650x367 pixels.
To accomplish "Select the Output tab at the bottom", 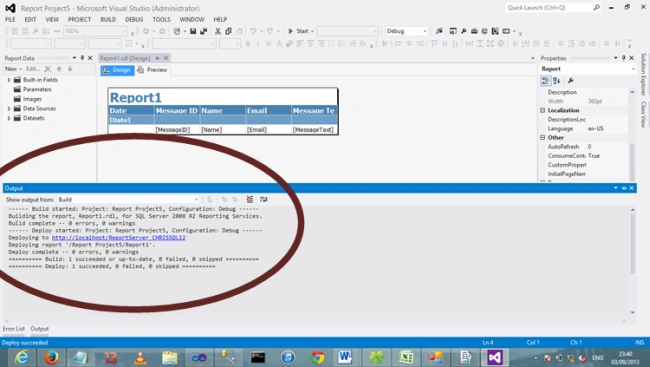I will pos(39,328).
